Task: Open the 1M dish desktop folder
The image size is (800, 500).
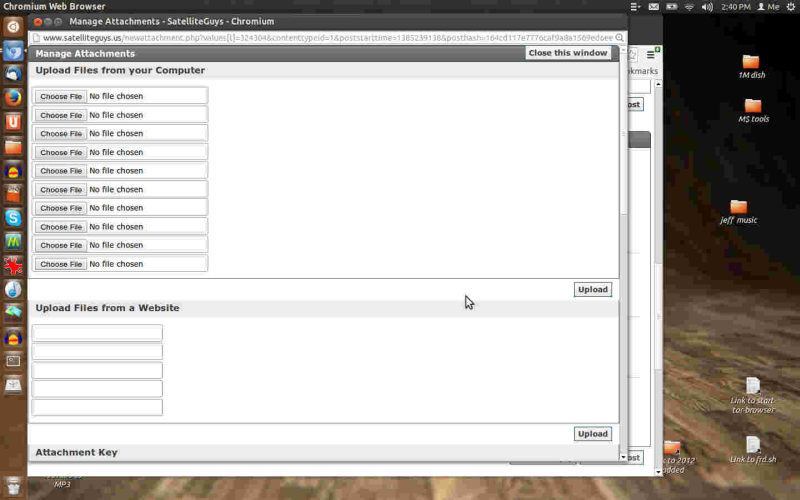Action: click(752, 66)
